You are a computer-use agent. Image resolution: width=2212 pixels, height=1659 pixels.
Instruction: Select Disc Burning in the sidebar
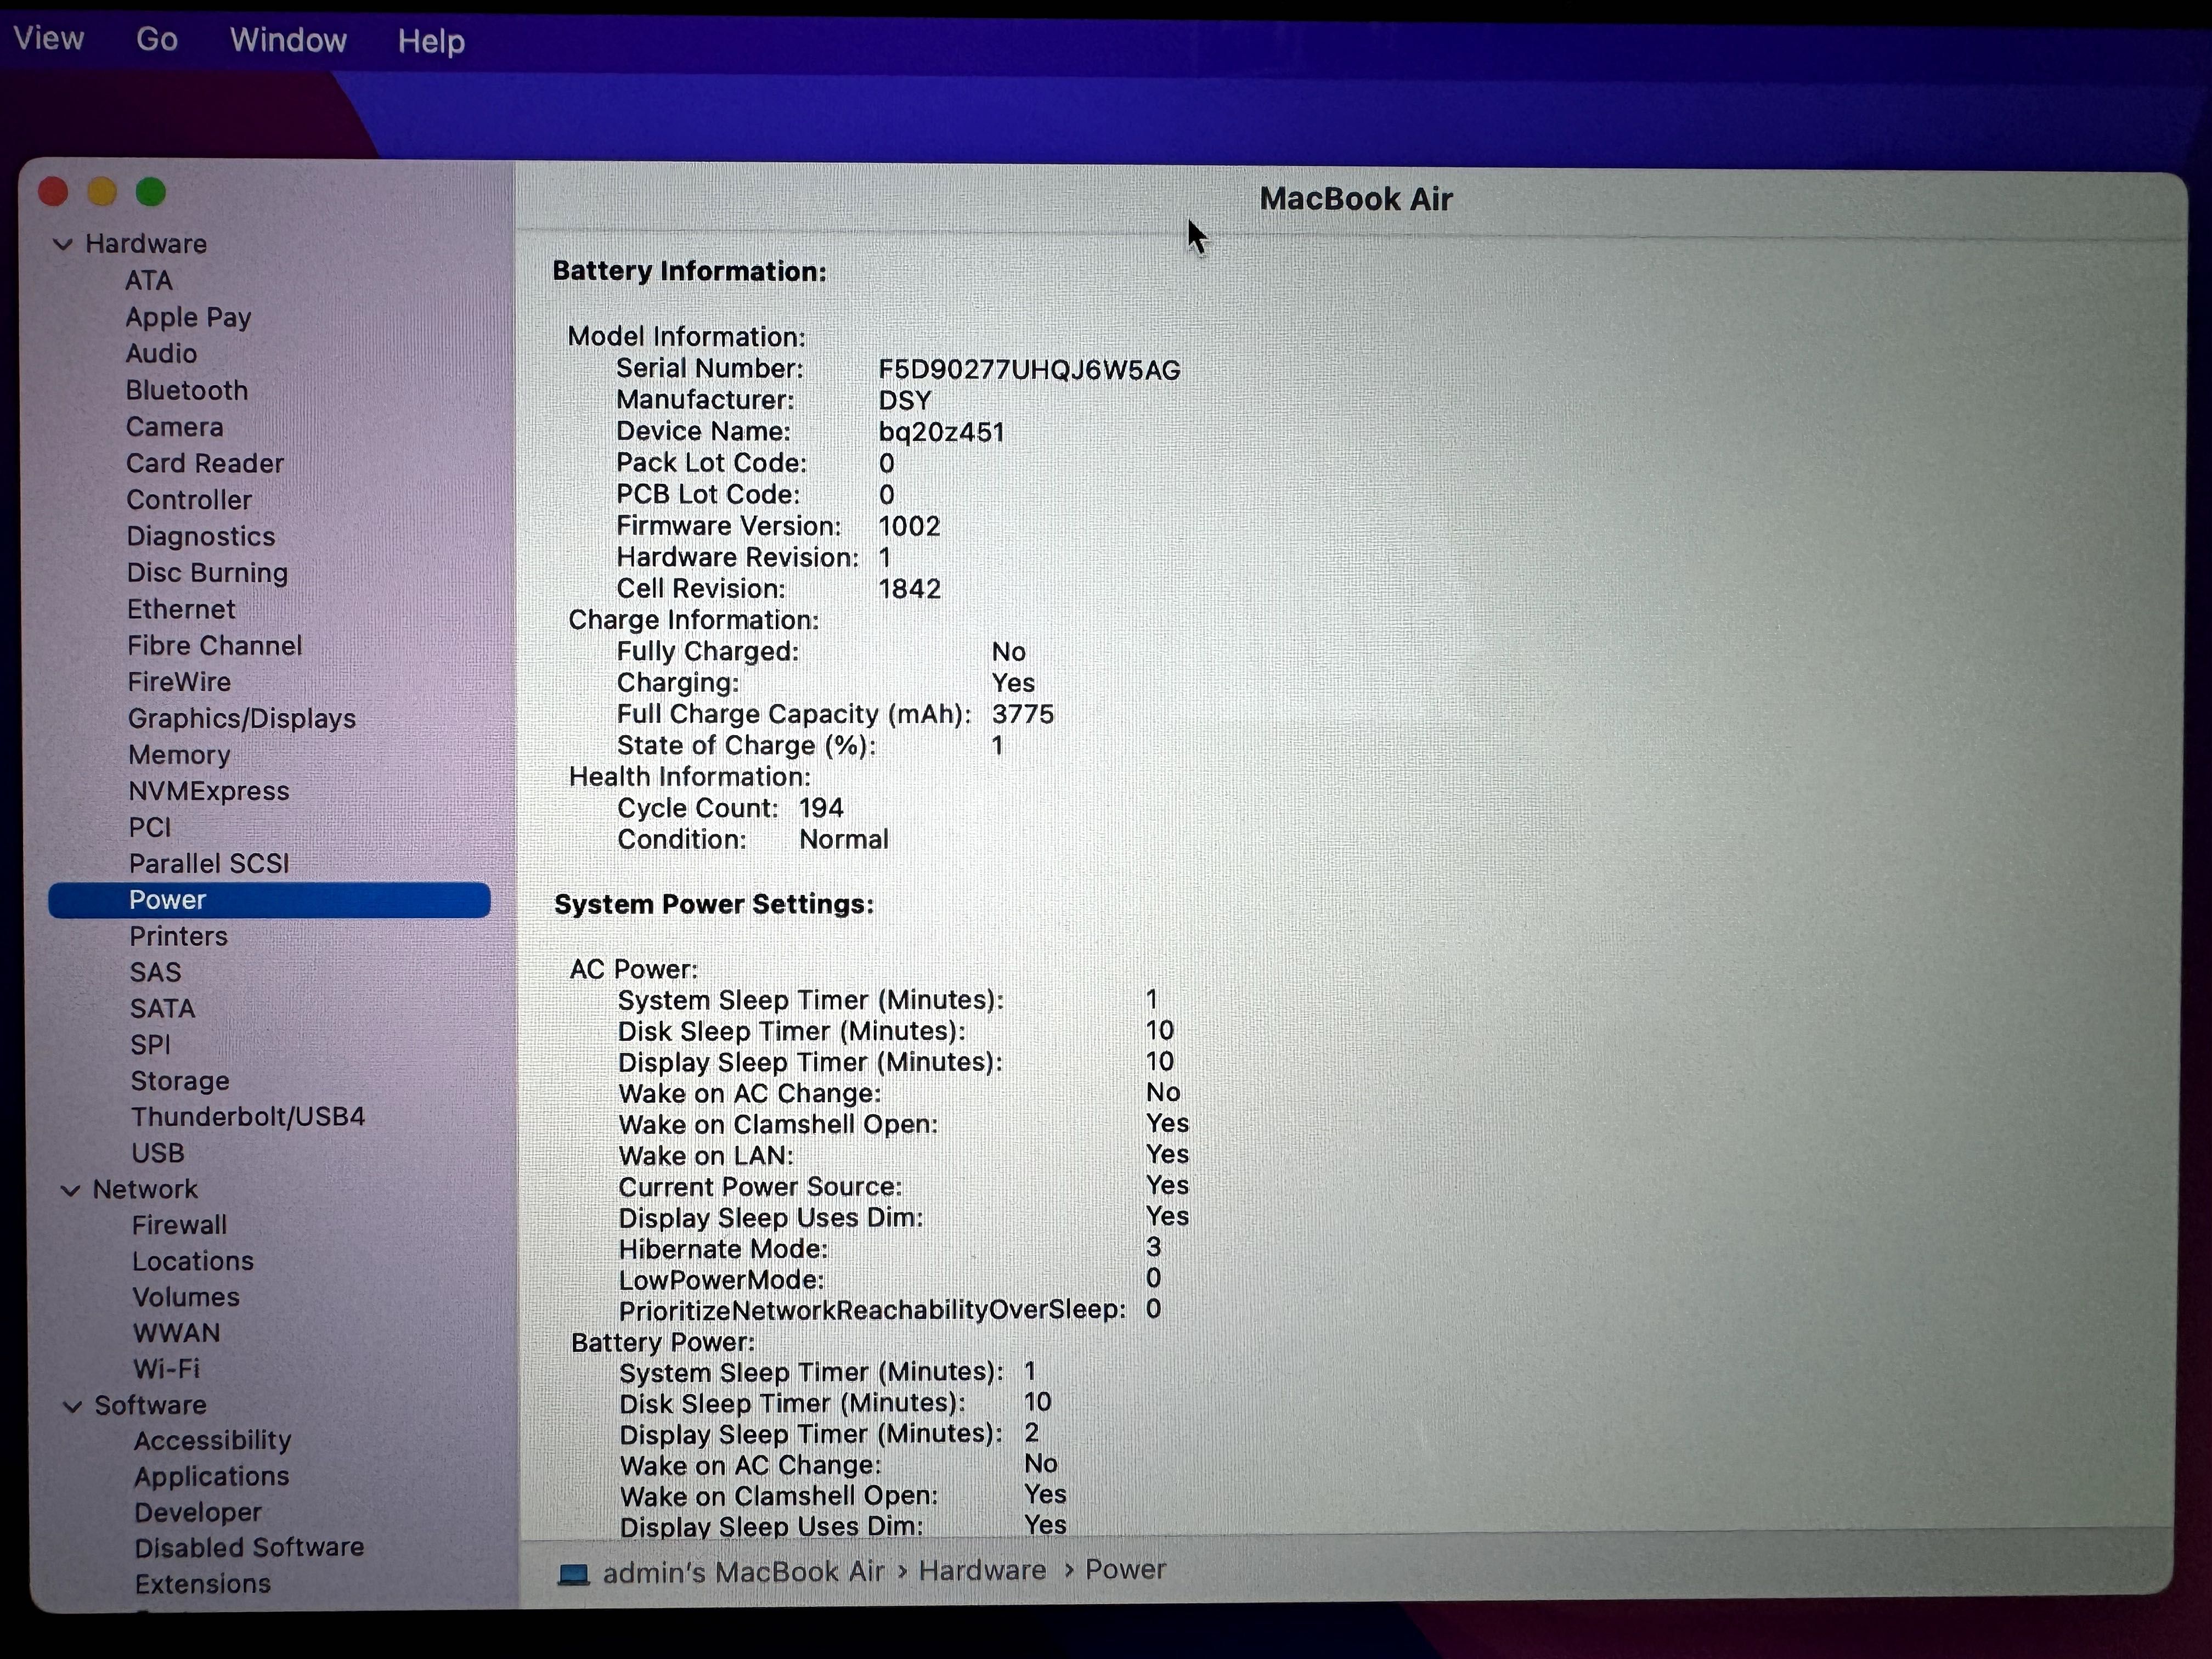tap(207, 573)
